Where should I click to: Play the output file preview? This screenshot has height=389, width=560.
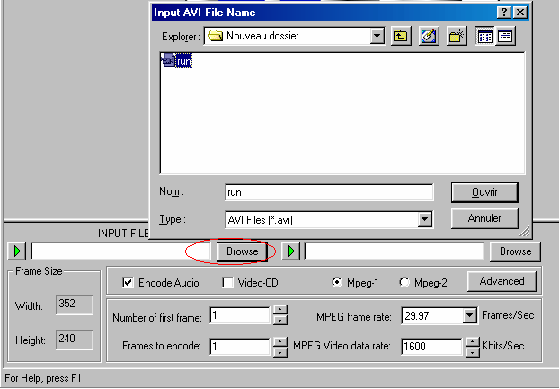(x=291, y=251)
